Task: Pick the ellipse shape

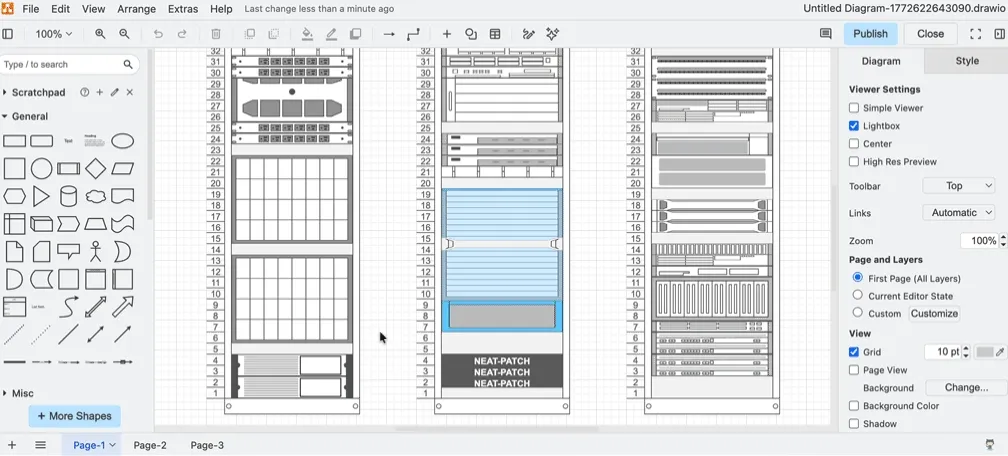Action: [123, 141]
